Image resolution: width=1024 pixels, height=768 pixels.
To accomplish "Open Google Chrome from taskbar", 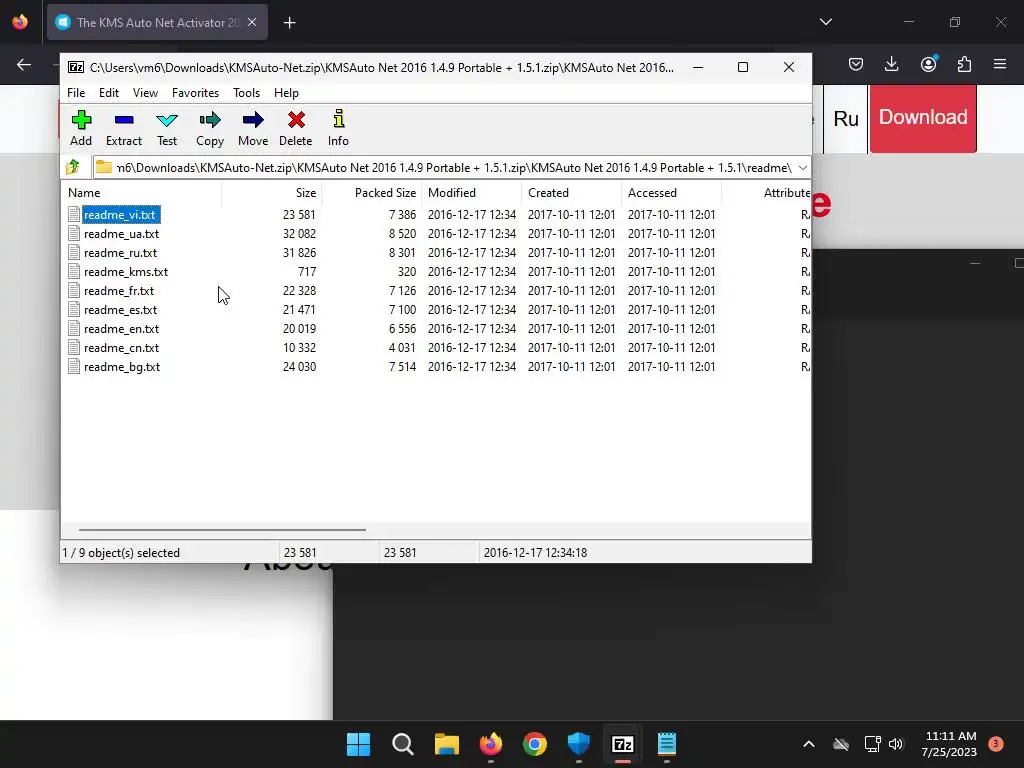I will (535, 744).
